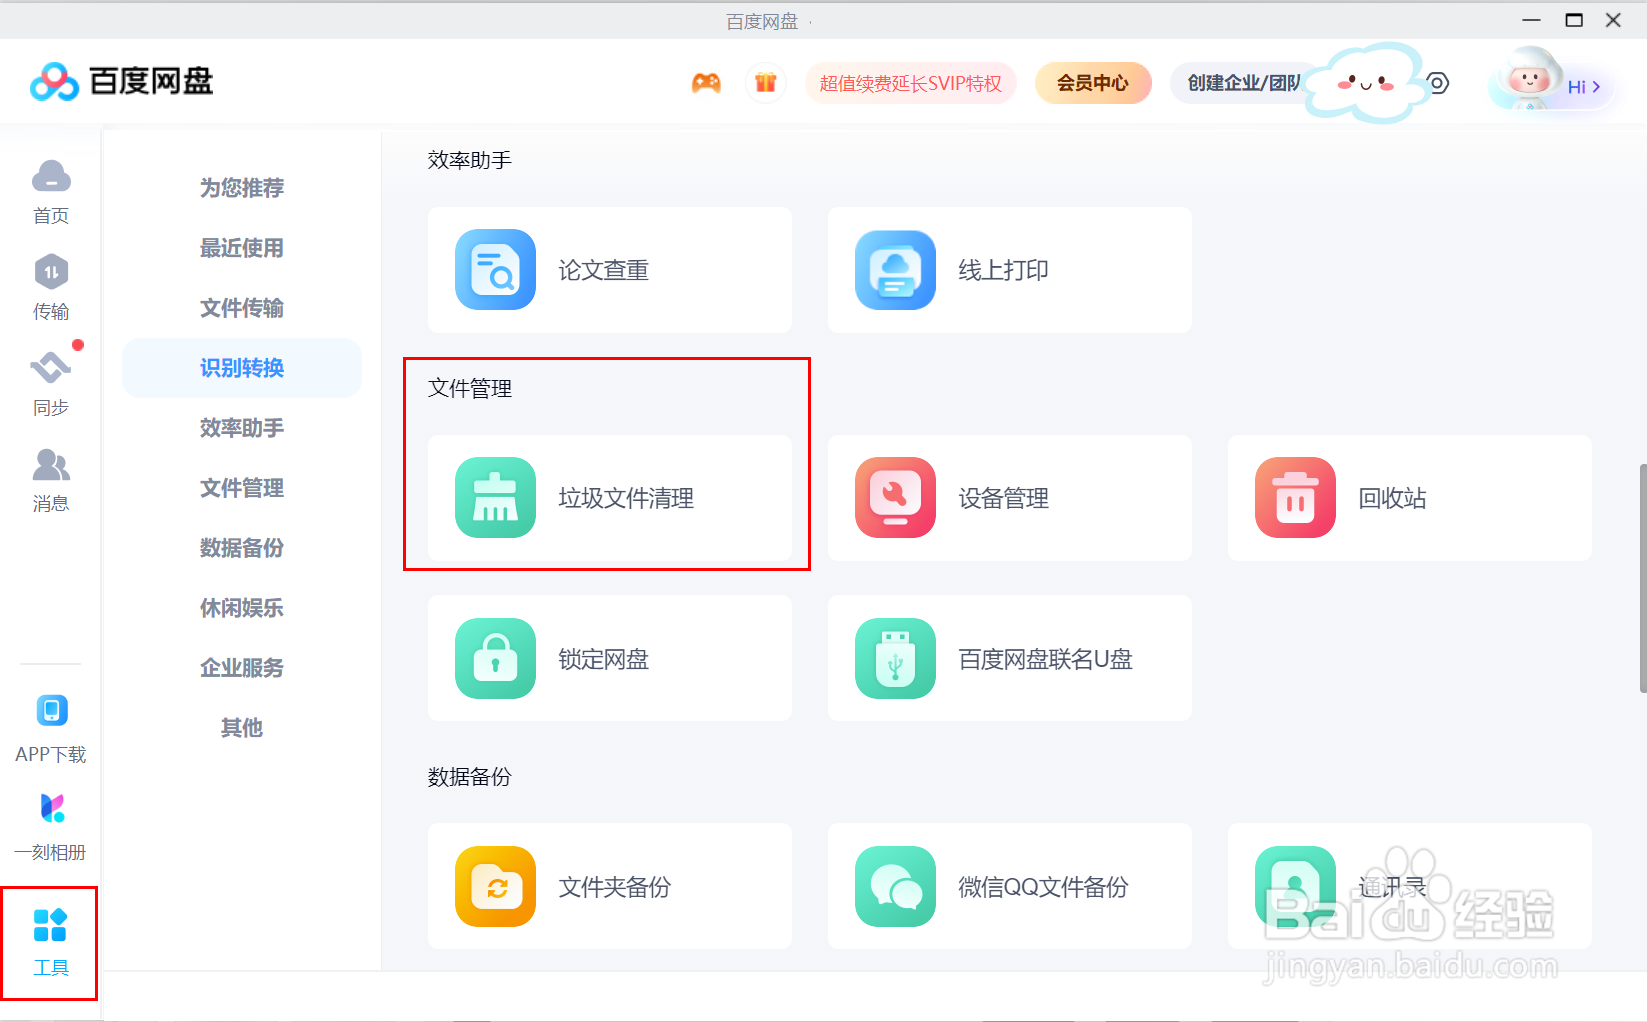Select the 工具 tools icon
1647x1022 pixels.
coord(50,926)
